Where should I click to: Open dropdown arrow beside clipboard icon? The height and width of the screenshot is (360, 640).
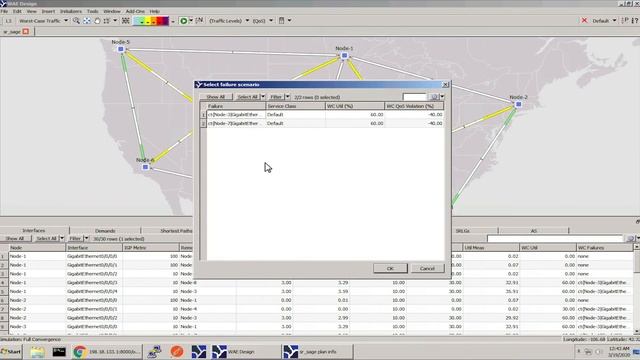tap(289, 21)
